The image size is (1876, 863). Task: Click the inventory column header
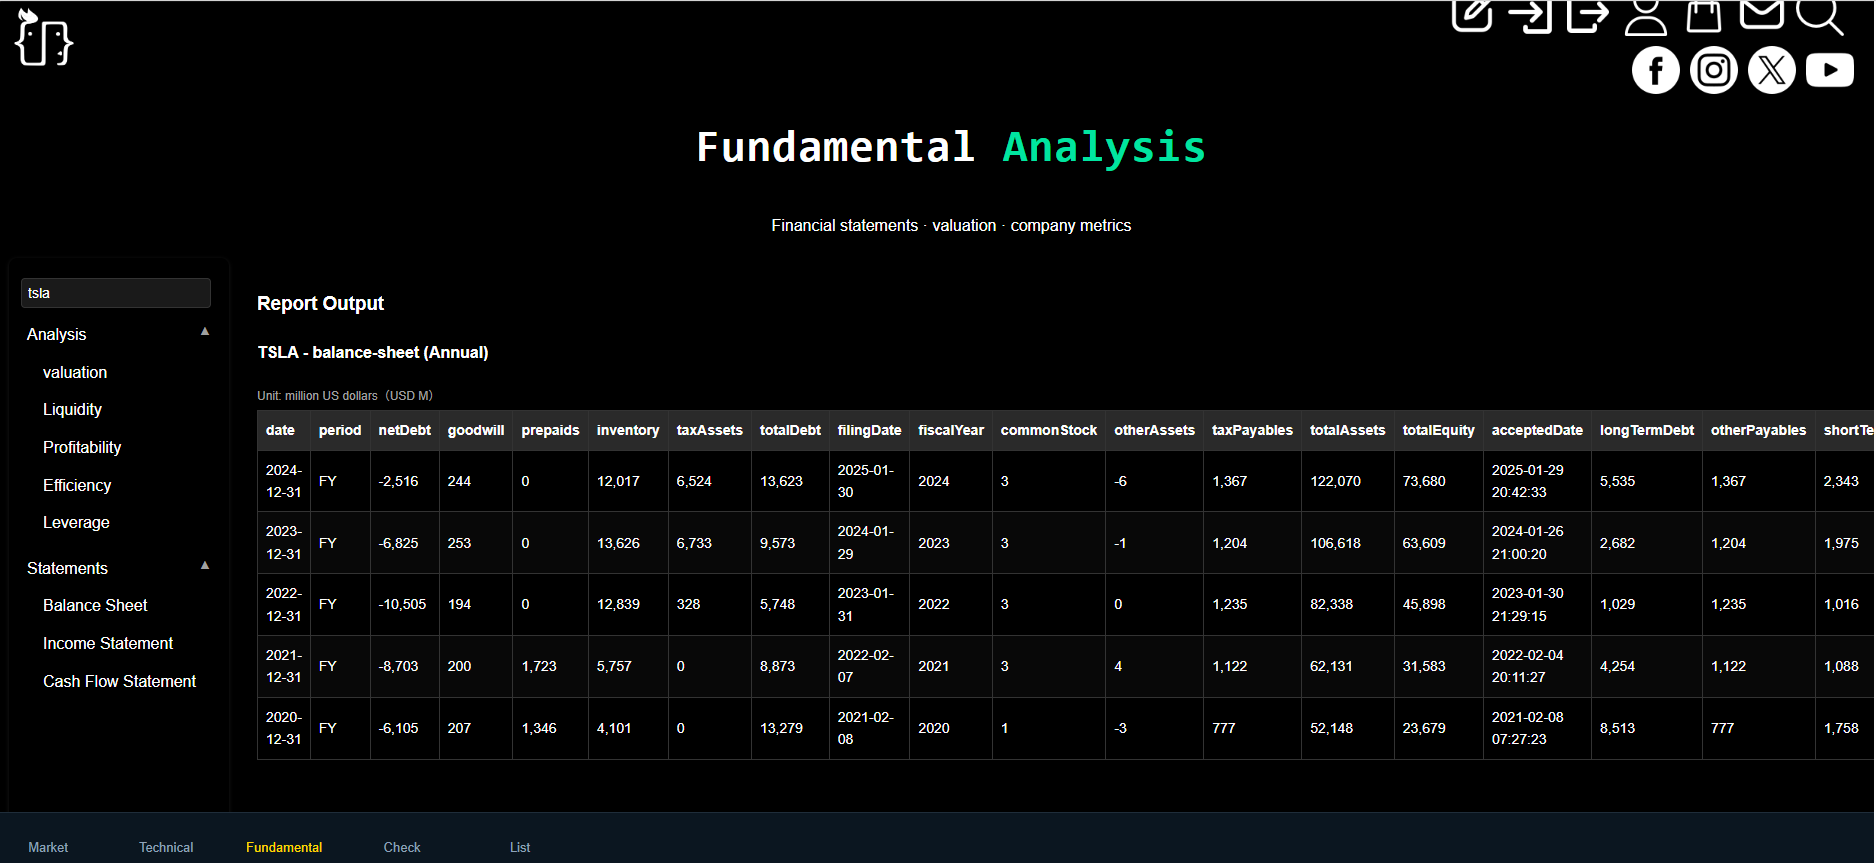point(628,430)
